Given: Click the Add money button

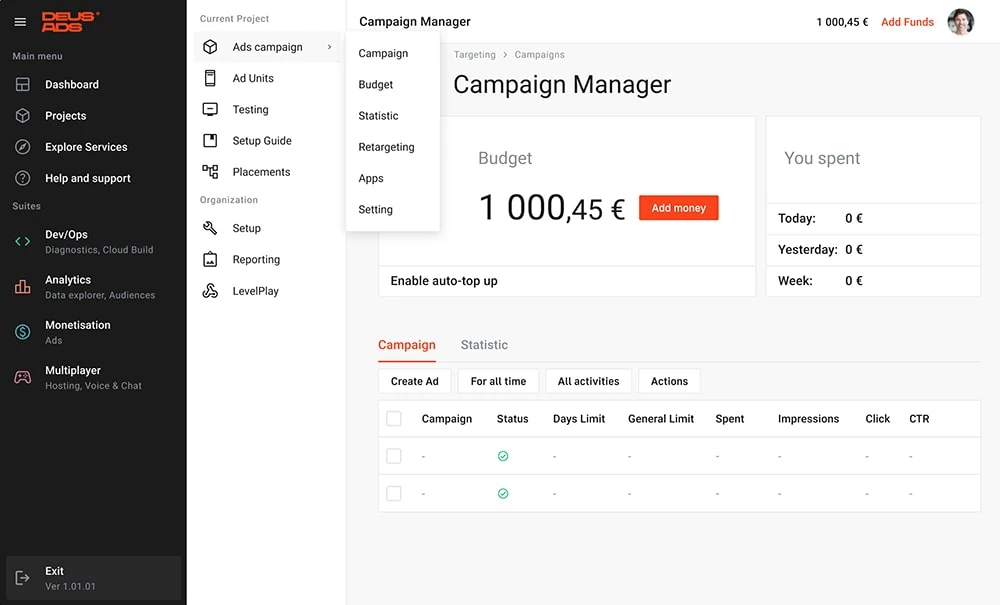Looking at the screenshot, I should [679, 208].
